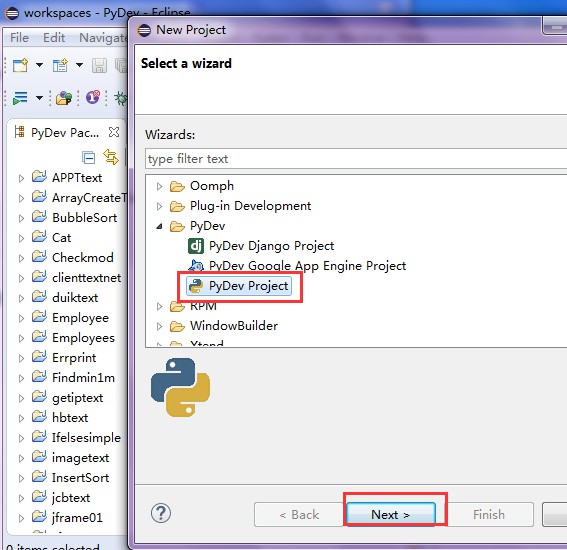Image resolution: width=567 pixels, height=550 pixels.
Task: Close the PyDev Package Explorer view
Action: pyautogui.click(x=114, y=132)
